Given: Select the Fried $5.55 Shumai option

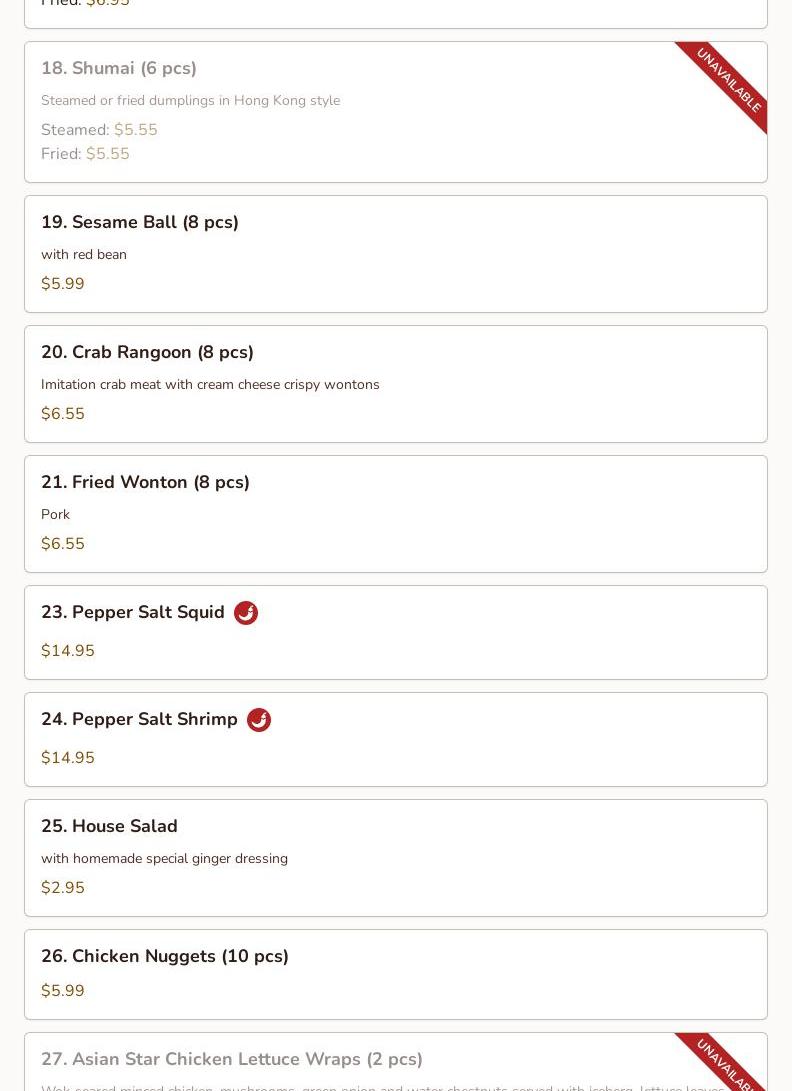Looking at the screenshot, I should (x=85, y=154).
